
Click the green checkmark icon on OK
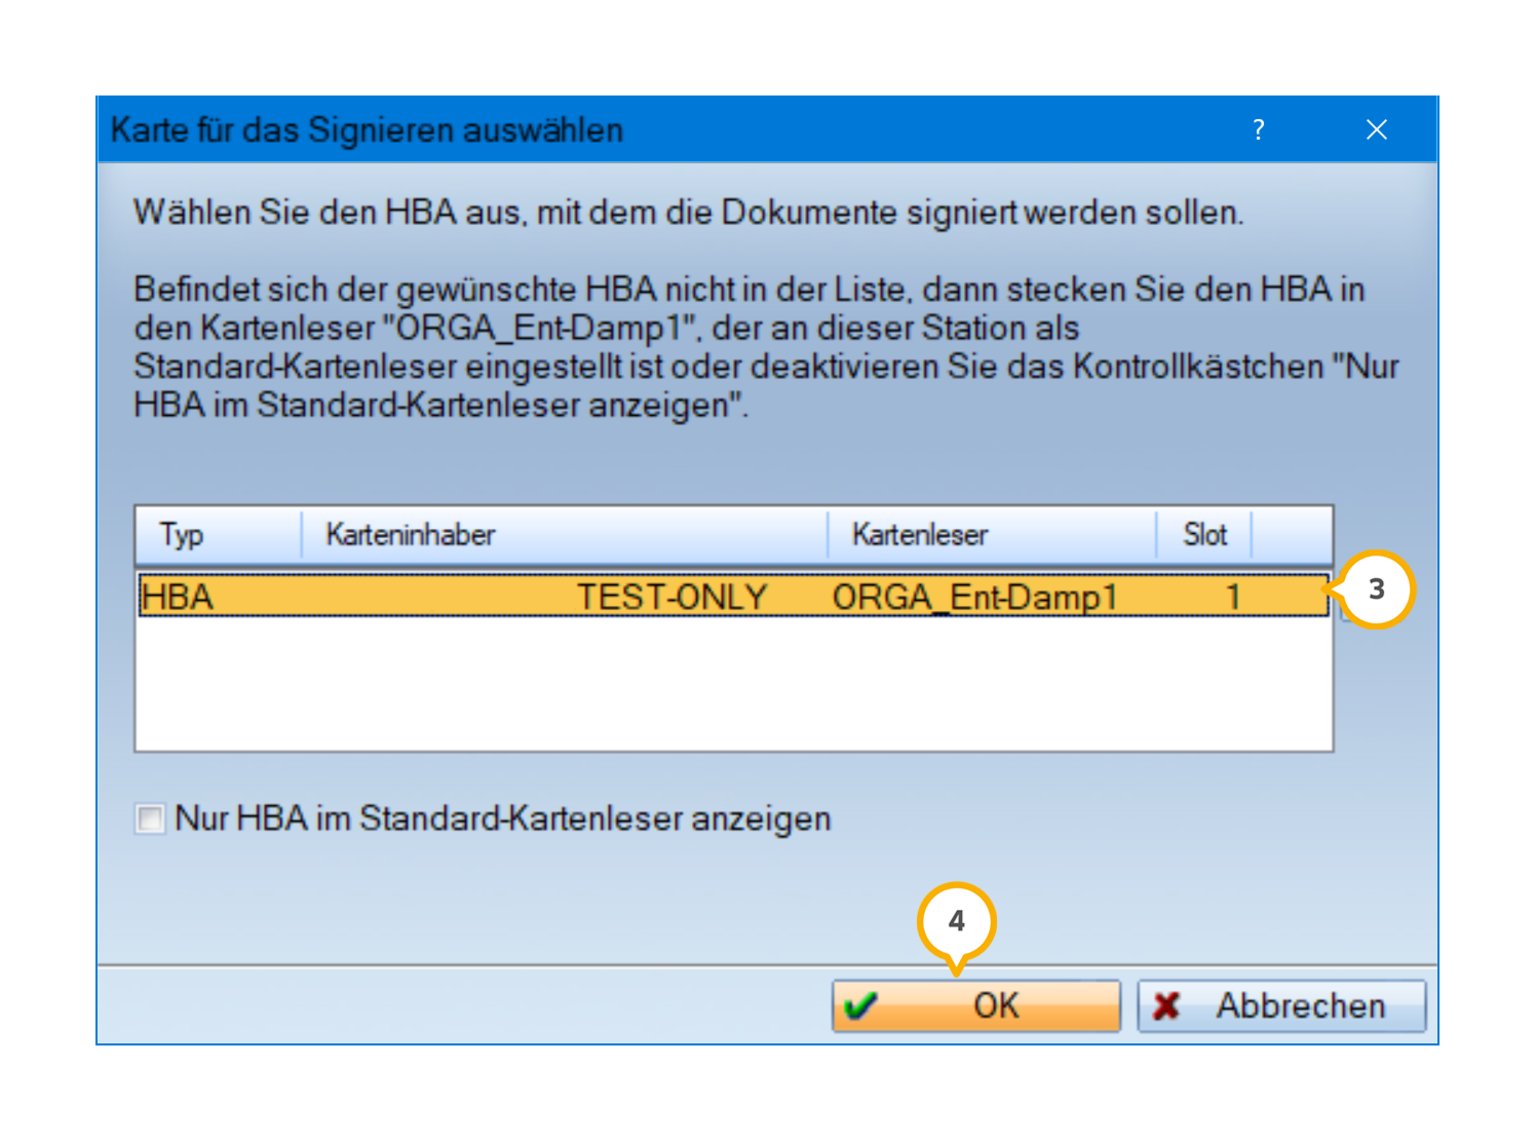point(860,1006)
